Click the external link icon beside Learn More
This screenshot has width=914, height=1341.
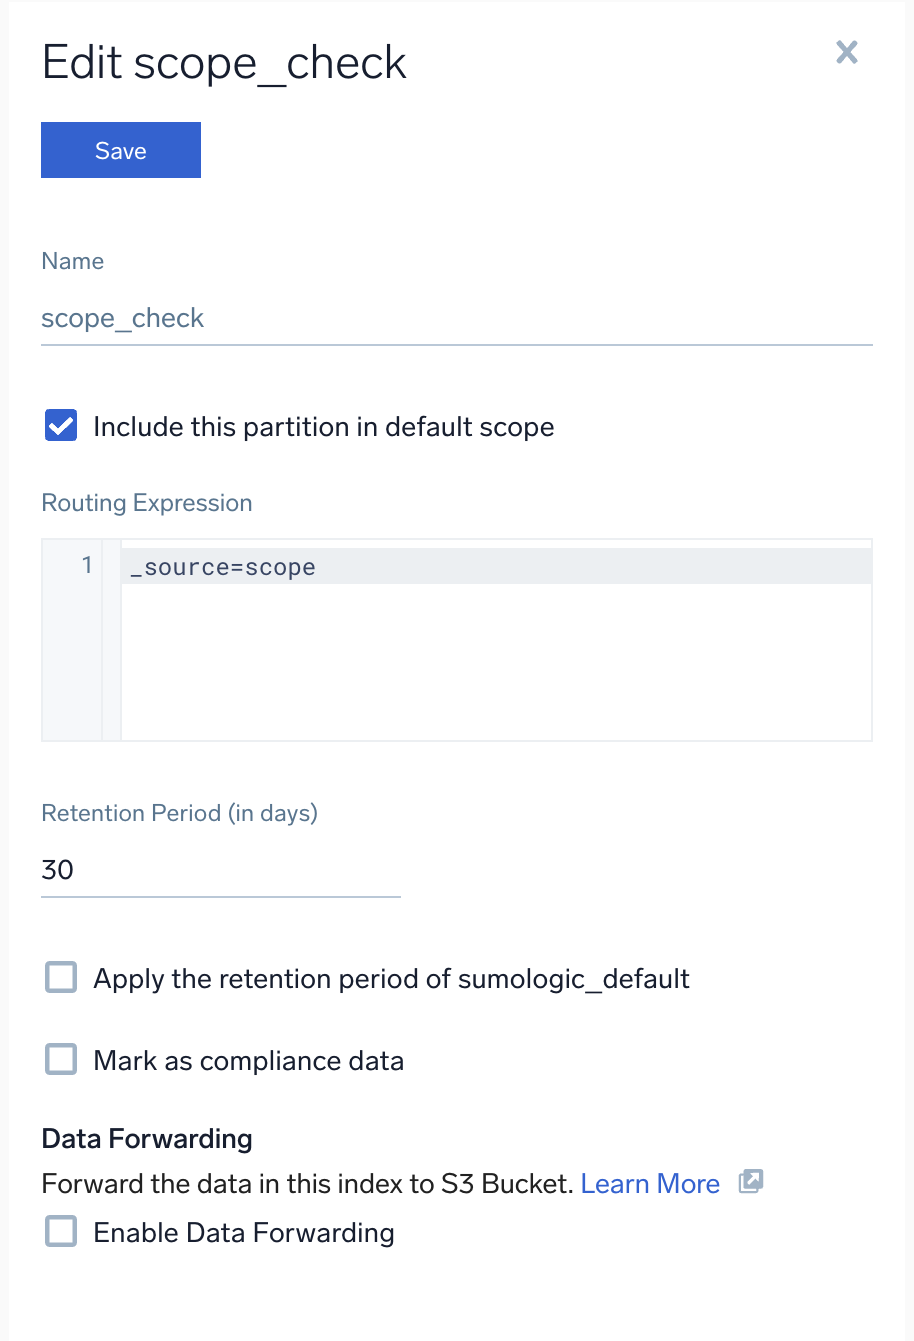pos(750,1182)
